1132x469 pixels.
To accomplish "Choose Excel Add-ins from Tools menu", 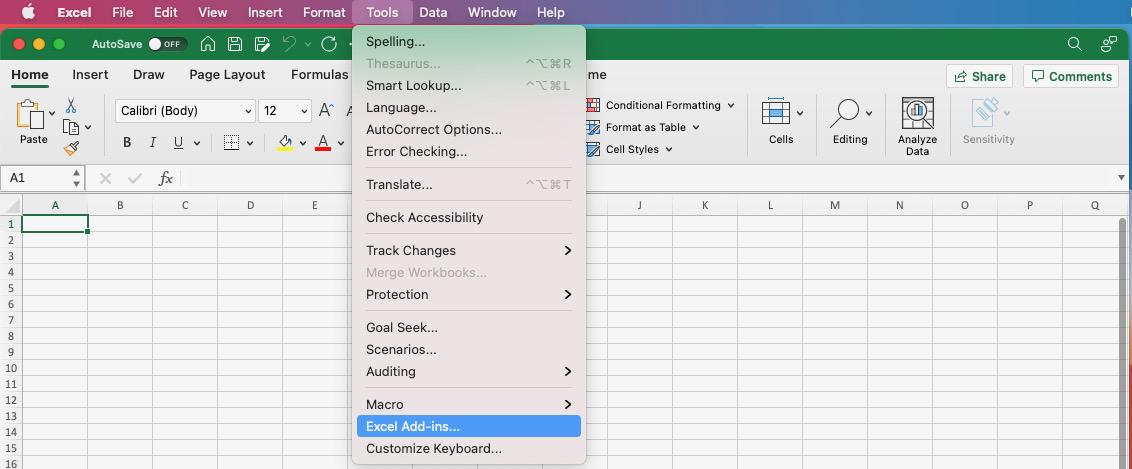I will click(x=413, y=427).
